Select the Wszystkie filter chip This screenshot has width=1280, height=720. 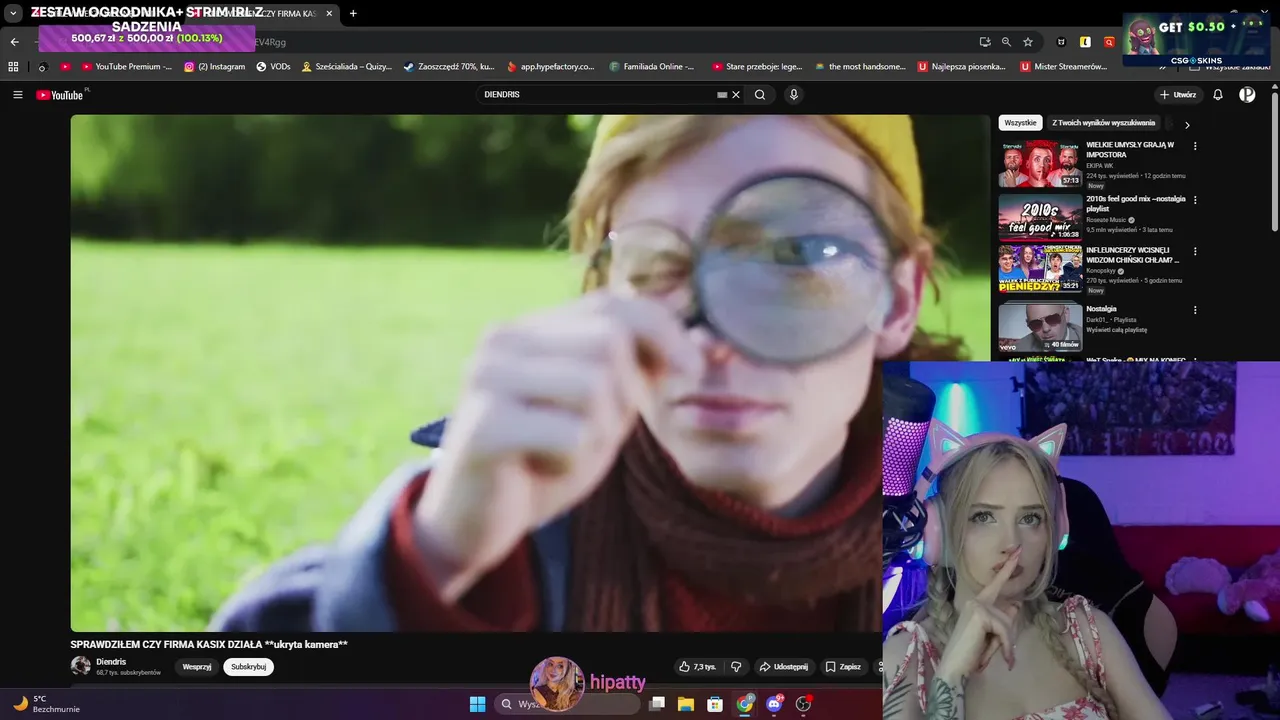(1020, 123)
